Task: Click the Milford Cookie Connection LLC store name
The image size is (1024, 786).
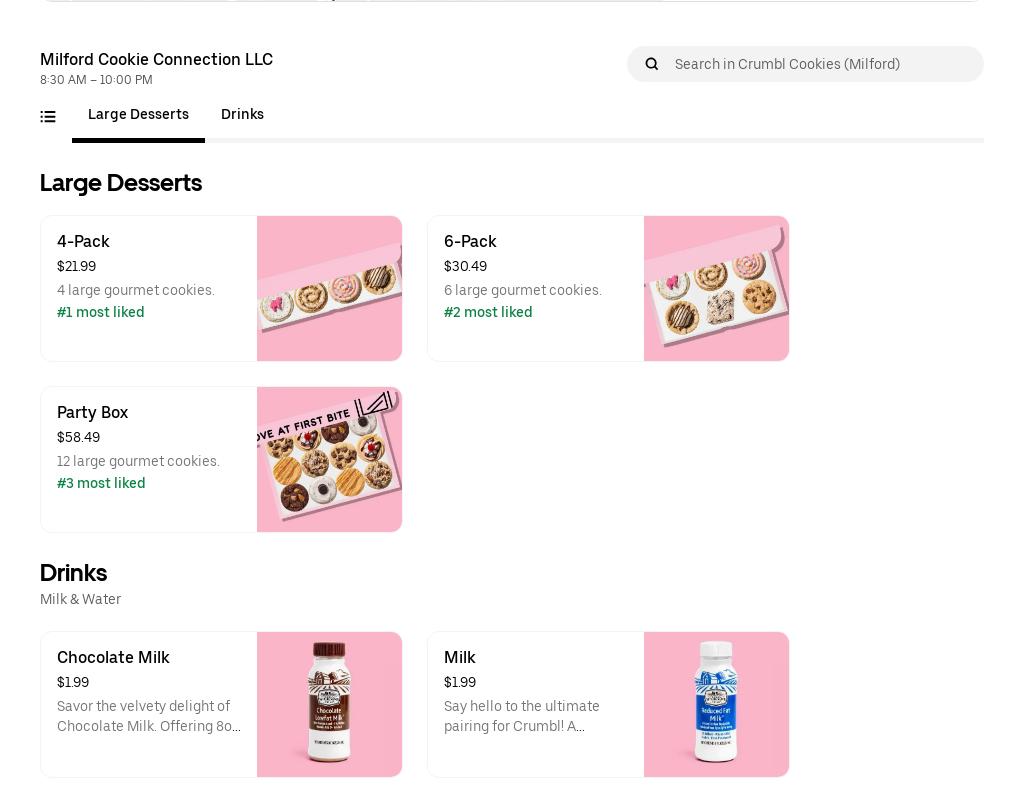Action: pyautogui.click(x=156, y=60)
